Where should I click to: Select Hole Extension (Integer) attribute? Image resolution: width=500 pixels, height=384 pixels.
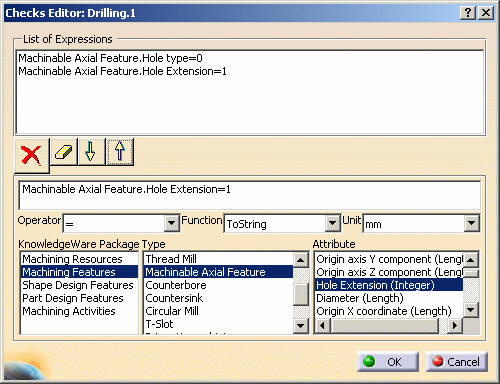389,285
